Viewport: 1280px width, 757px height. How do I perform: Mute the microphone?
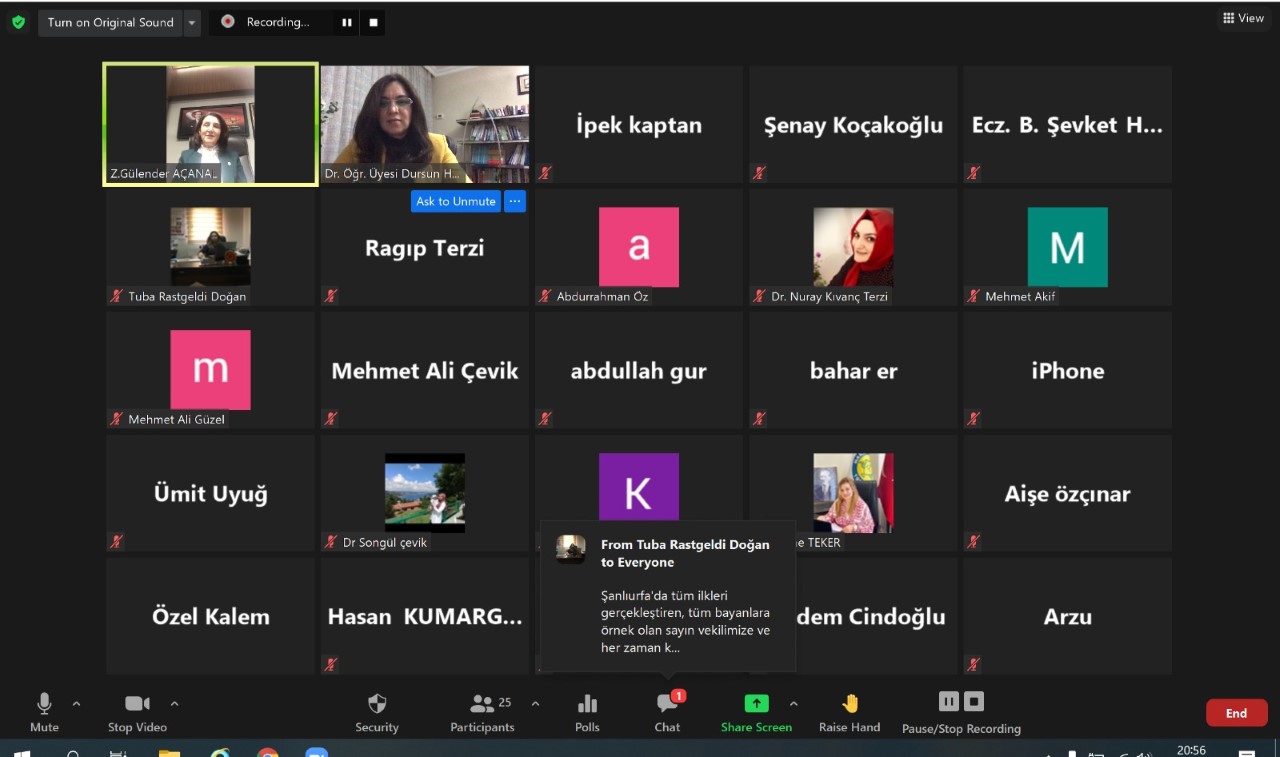(44, 704)
